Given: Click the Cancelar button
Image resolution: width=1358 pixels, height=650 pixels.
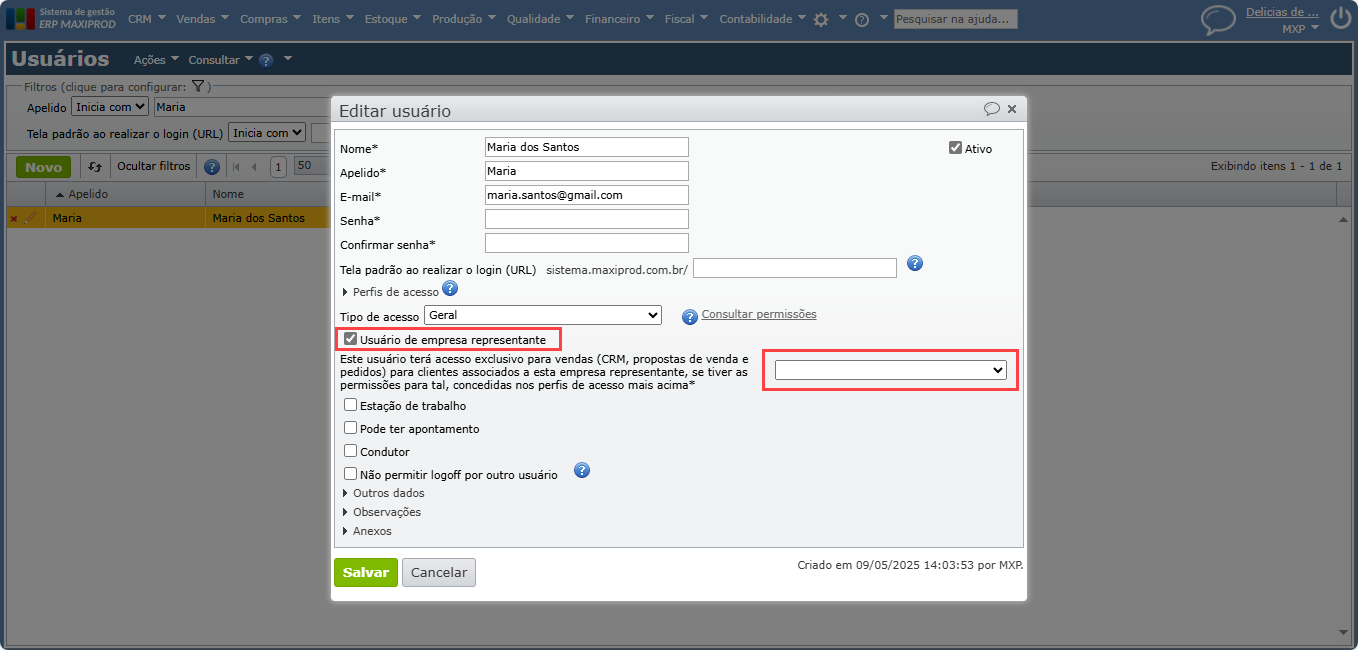Looking at the screenshot, I should click(x=439, y=572).
